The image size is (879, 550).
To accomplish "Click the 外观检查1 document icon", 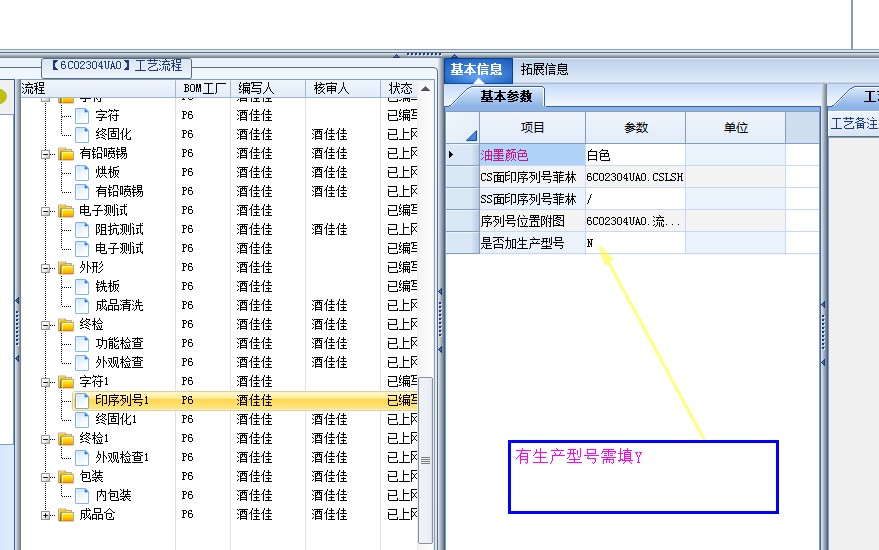I will [x=82, y=458].
